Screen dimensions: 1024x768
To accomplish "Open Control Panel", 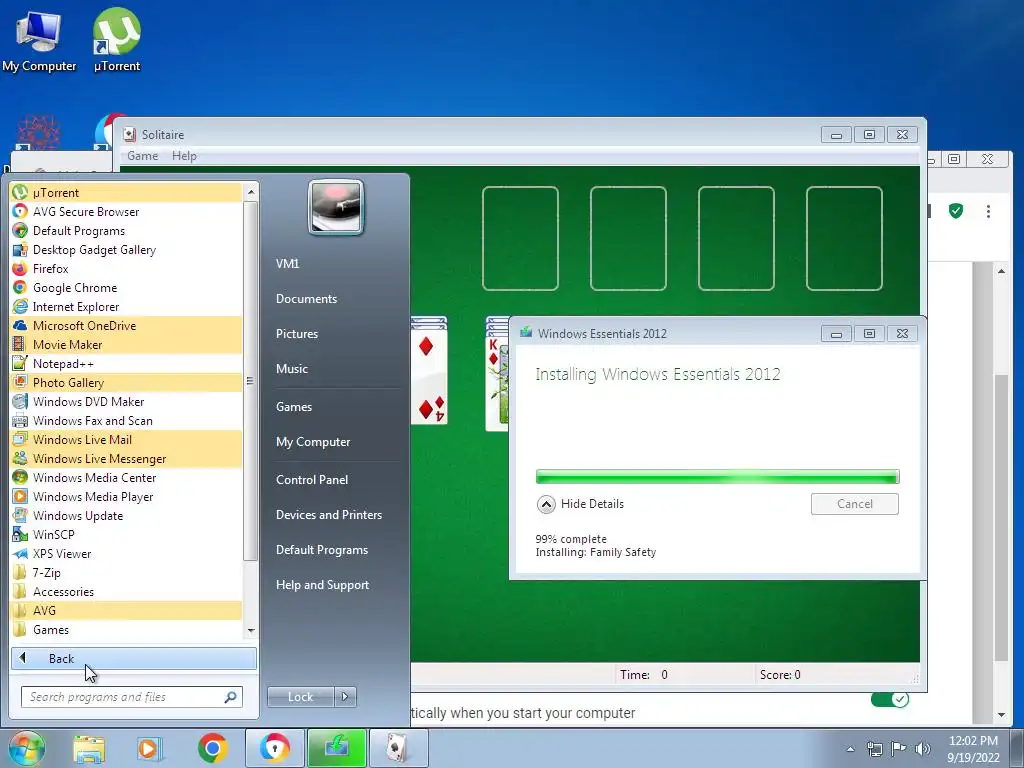I will click(x=312, y=480).
